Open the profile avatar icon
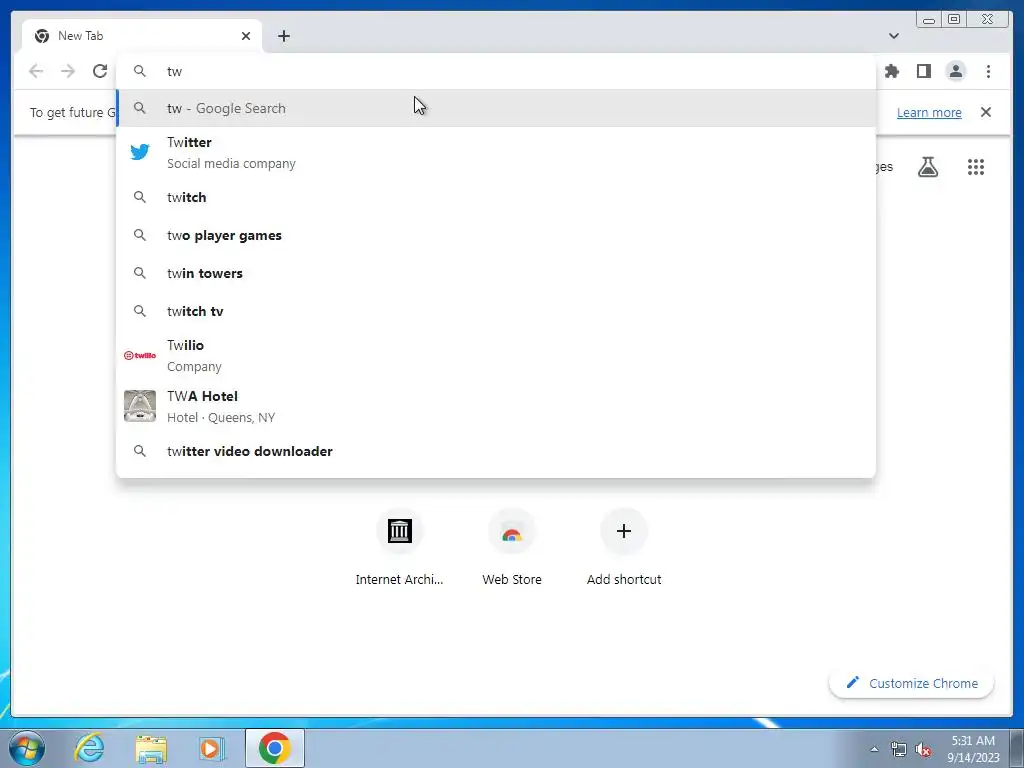 pos(955,71)
